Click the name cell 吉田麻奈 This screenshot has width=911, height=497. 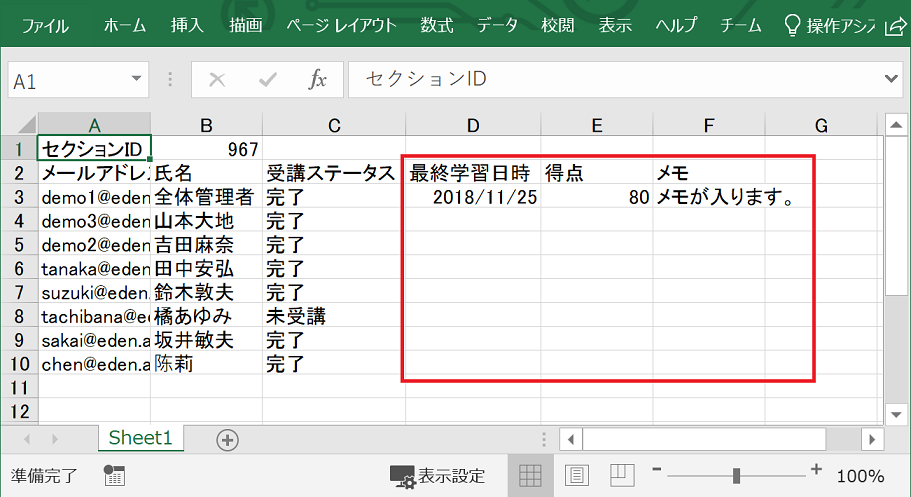coord(206,244)
